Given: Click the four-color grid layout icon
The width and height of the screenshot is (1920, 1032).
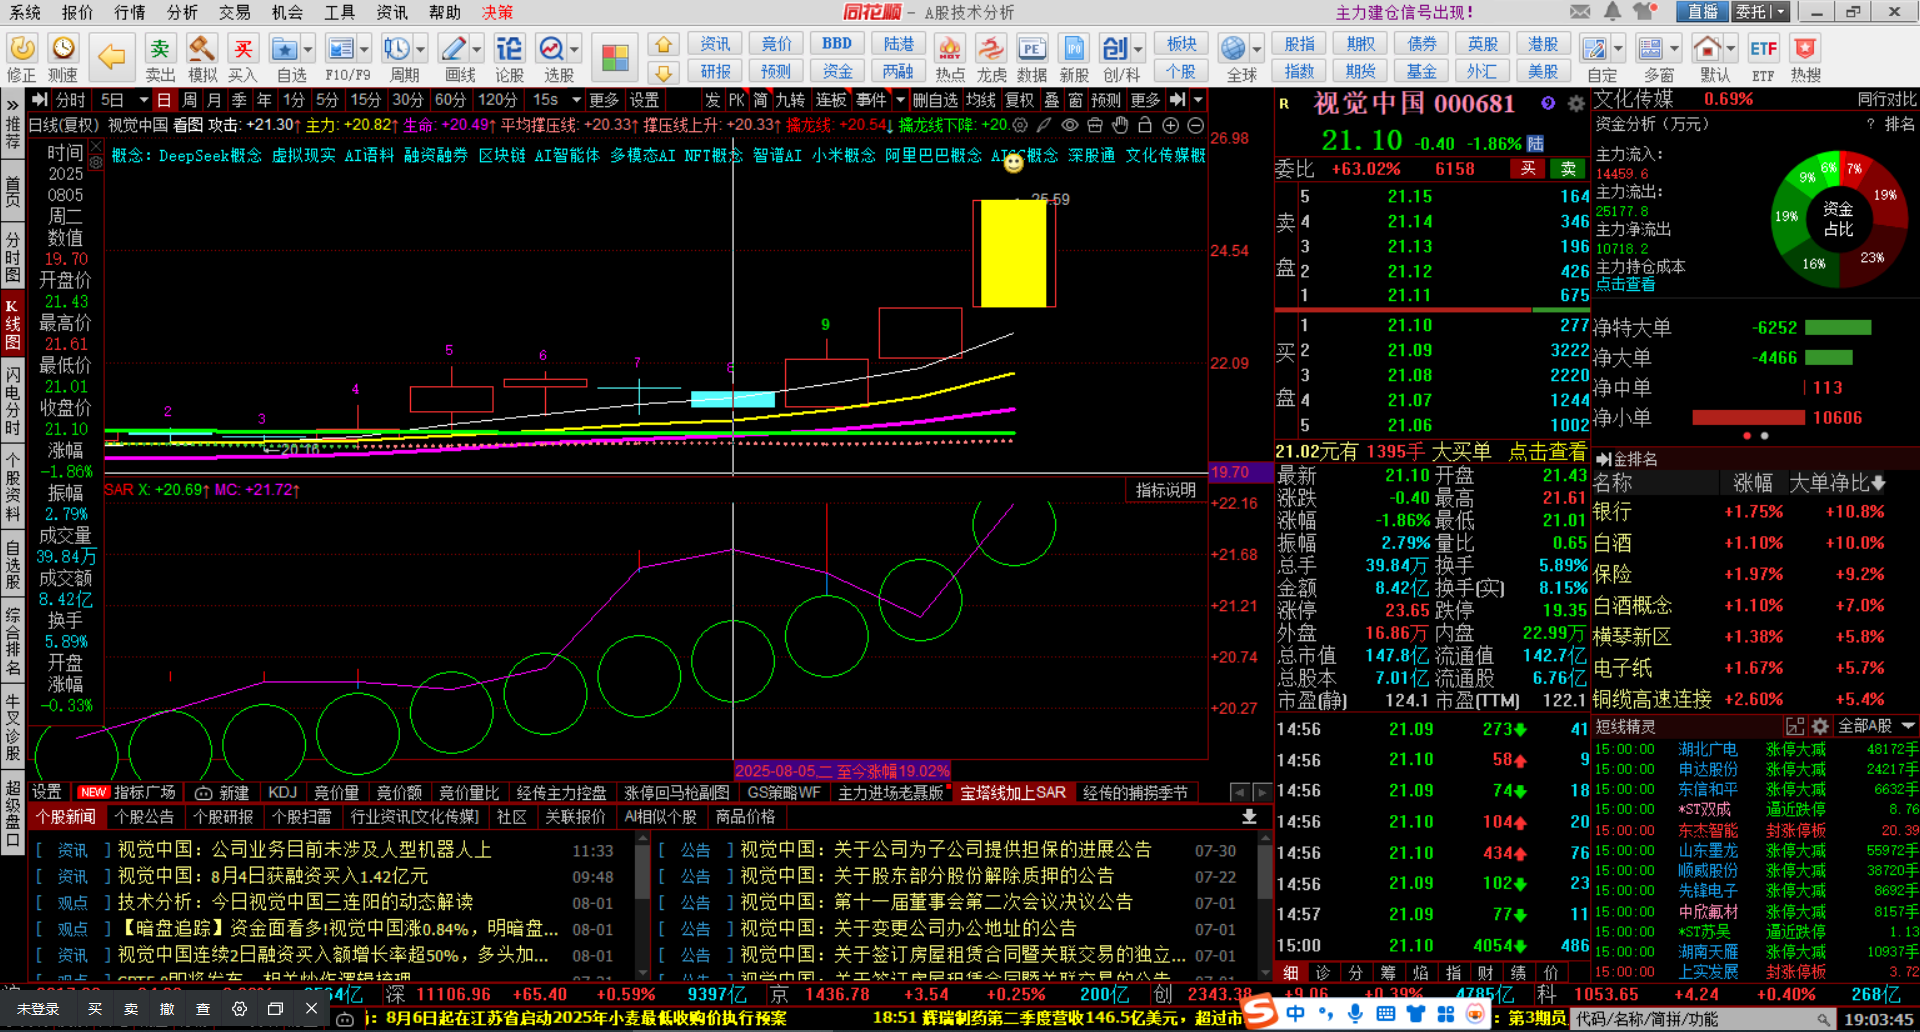Looking at the screenshot, I should point(615,57).
